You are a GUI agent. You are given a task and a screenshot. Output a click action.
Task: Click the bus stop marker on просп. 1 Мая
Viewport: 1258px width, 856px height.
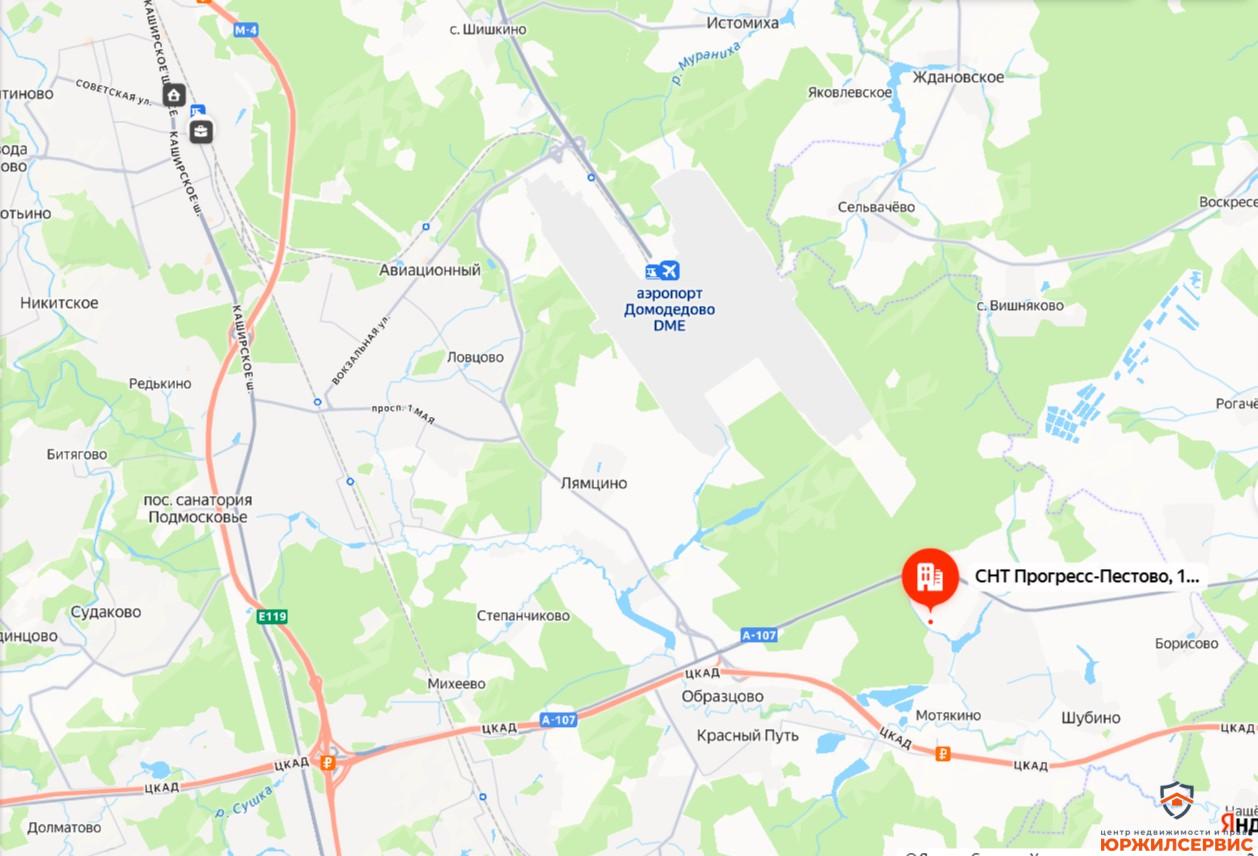[x=317, y=402]
